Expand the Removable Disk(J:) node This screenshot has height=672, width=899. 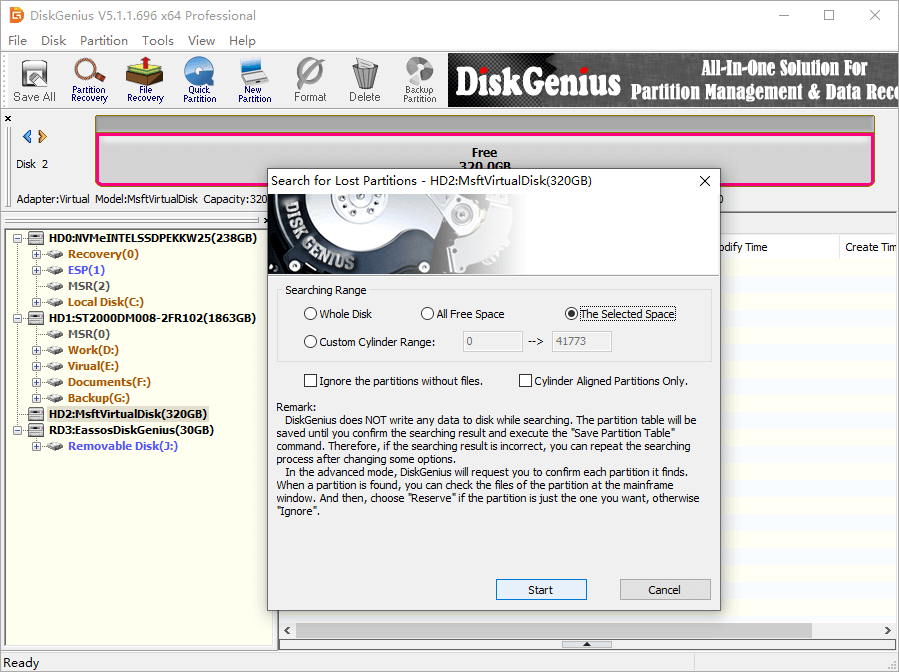pos(37,446)
